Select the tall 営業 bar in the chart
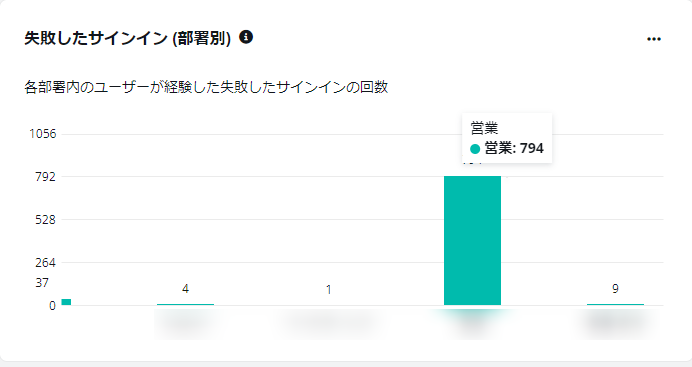Viewport: 692px width, 367px height. pyautogui.click(x=472, y=240)
